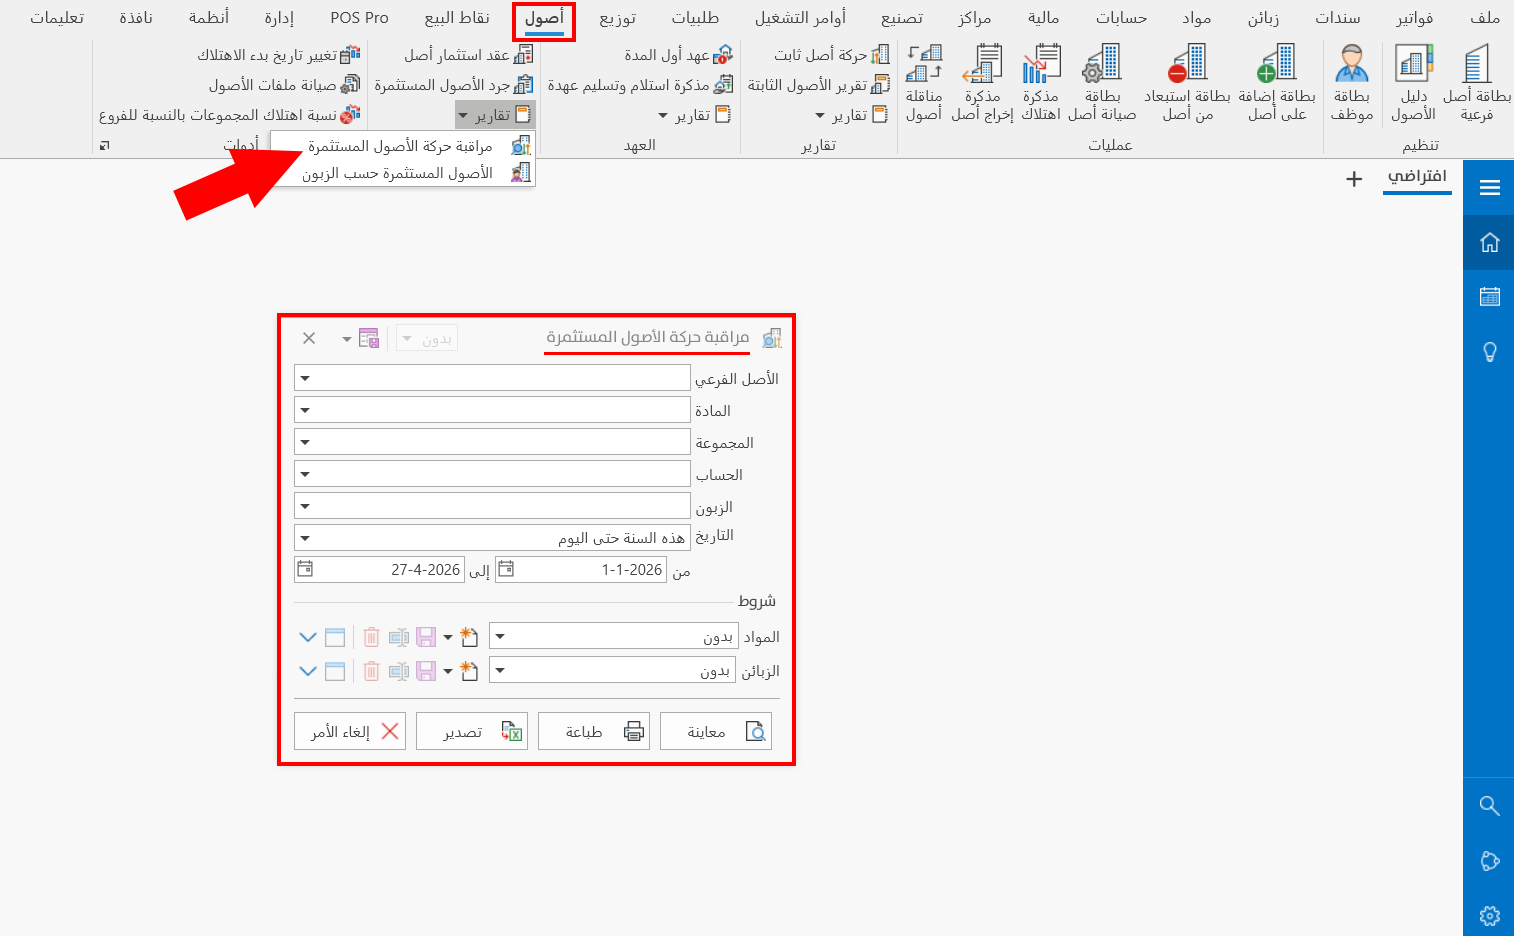Open عقد استثمار أصل from the ribbon
Image resolution: width=1514 pixels, height=936 pixels.
(x=469, y=55)
